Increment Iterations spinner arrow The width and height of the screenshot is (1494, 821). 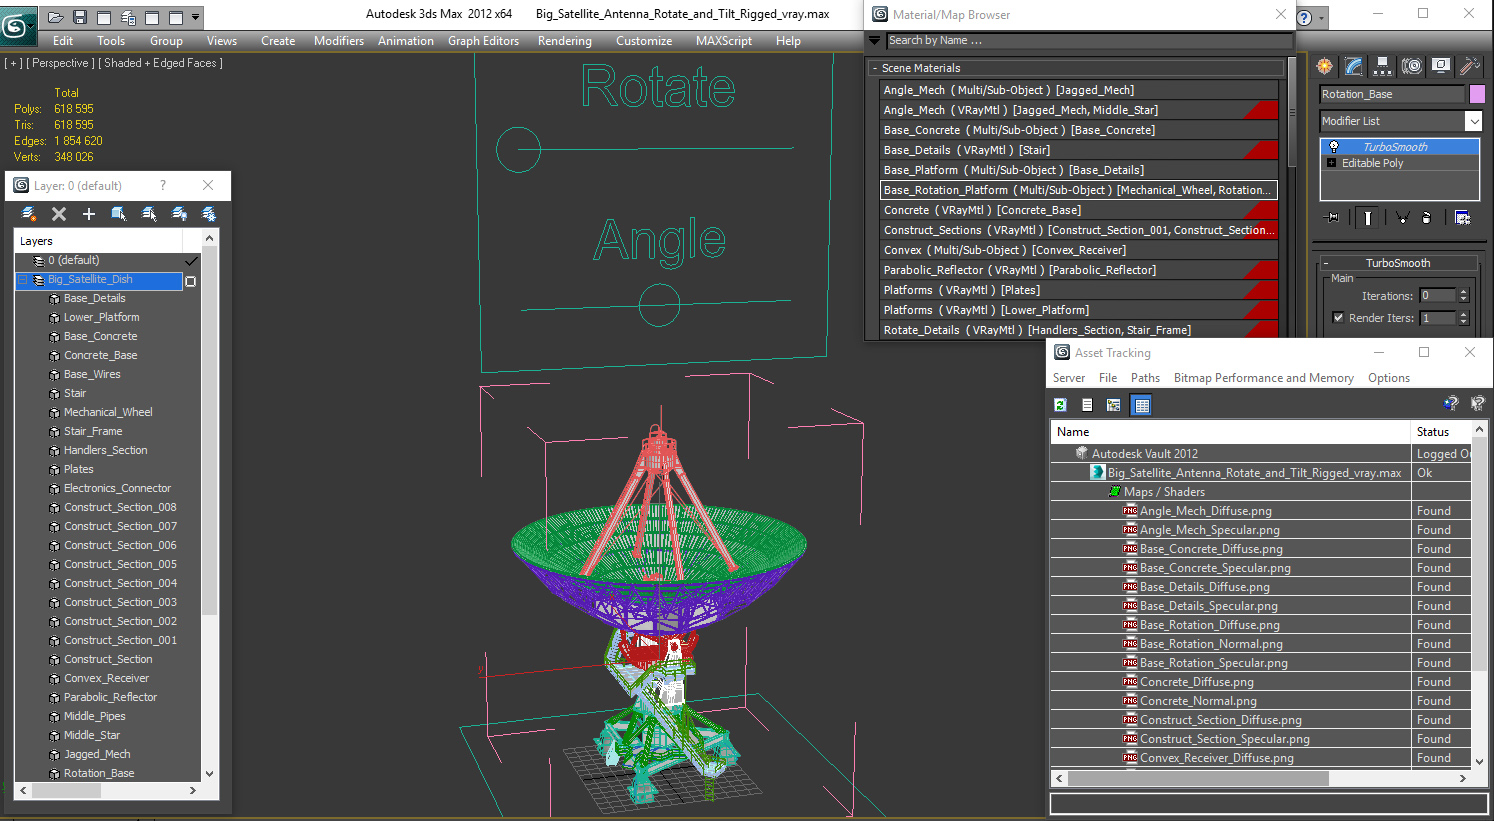point(1463,292)
